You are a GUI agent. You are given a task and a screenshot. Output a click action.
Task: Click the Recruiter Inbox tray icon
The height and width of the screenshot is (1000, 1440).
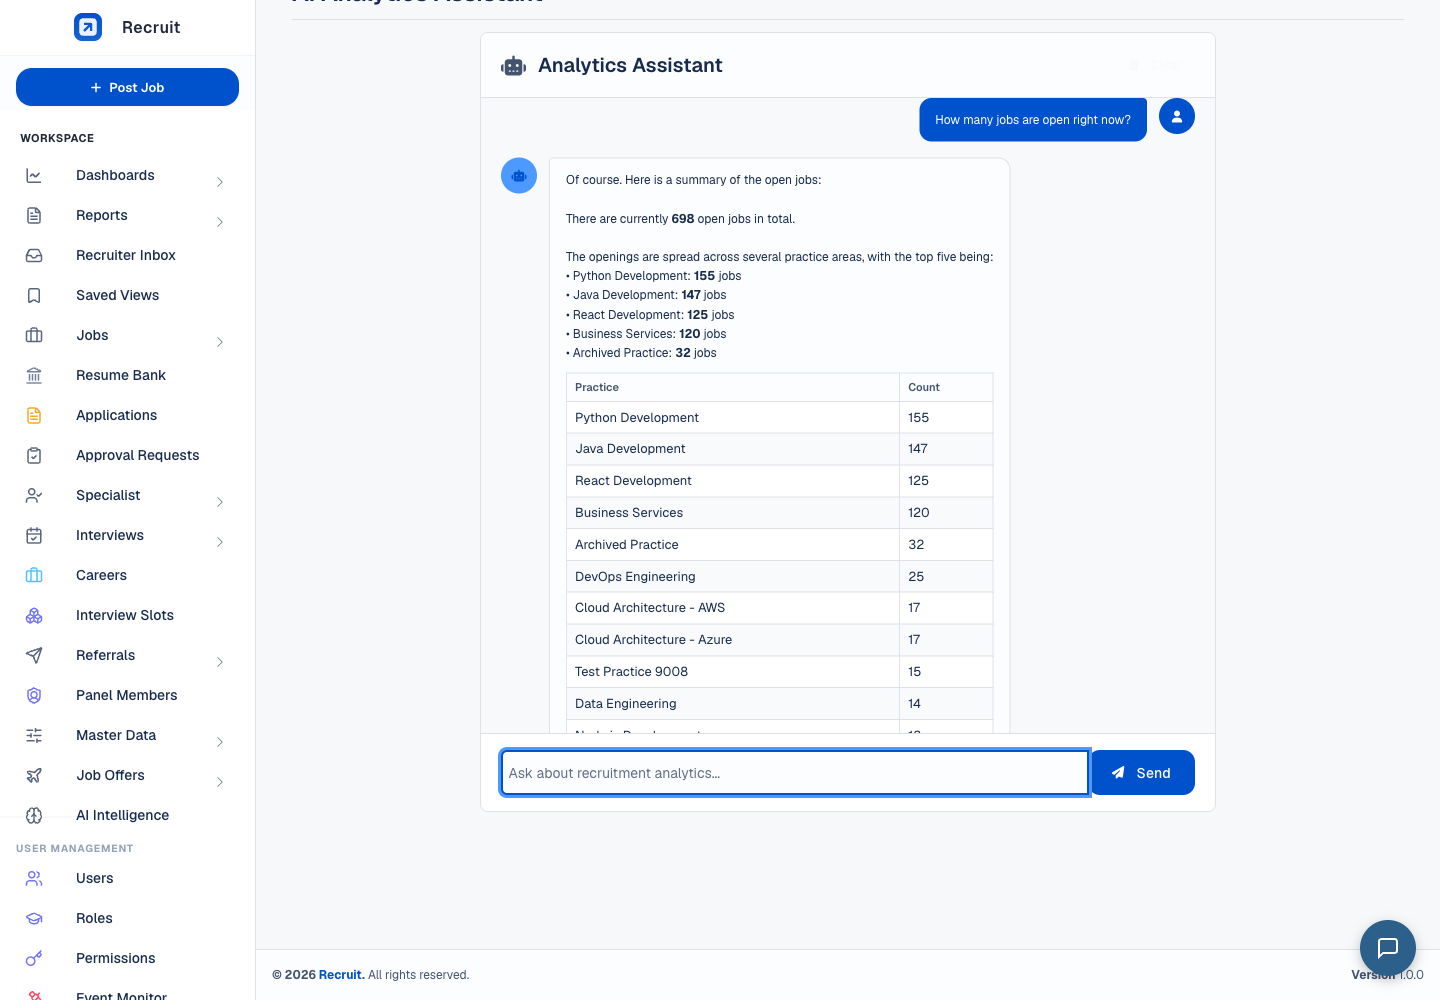[x=34, y=255]
